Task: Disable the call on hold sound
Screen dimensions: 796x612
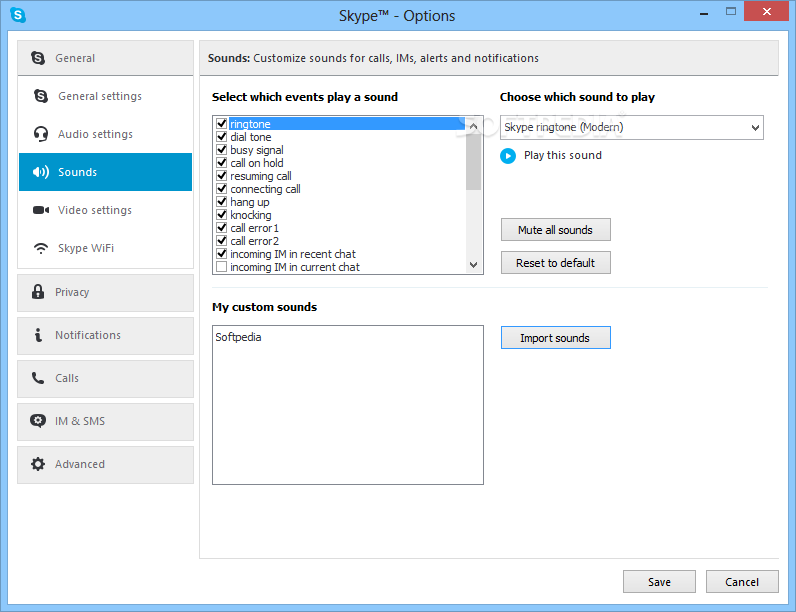Action: point(221,162)
